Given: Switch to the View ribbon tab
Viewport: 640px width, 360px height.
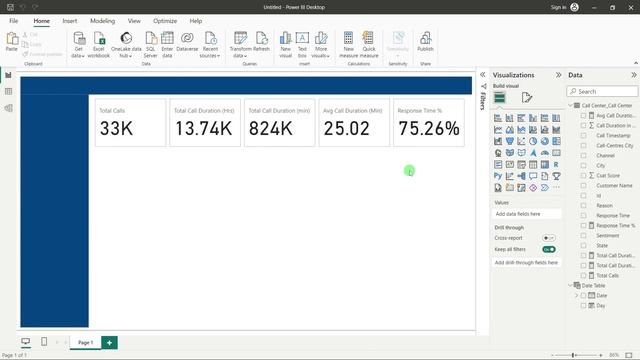Looking at the screenshot, I should point(134,21).
